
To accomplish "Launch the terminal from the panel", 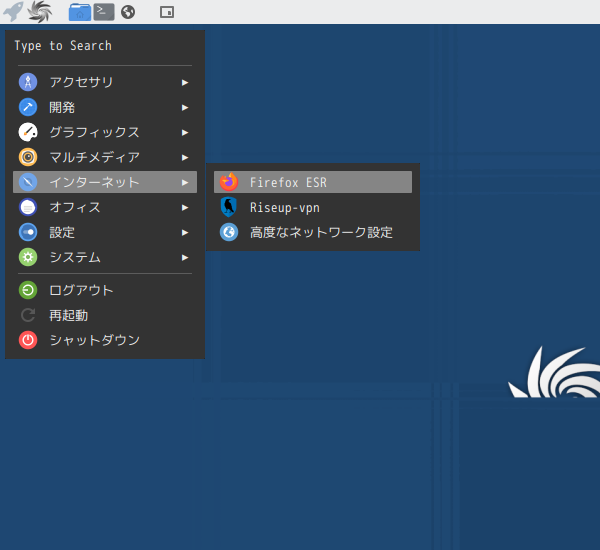I will 104,12.
